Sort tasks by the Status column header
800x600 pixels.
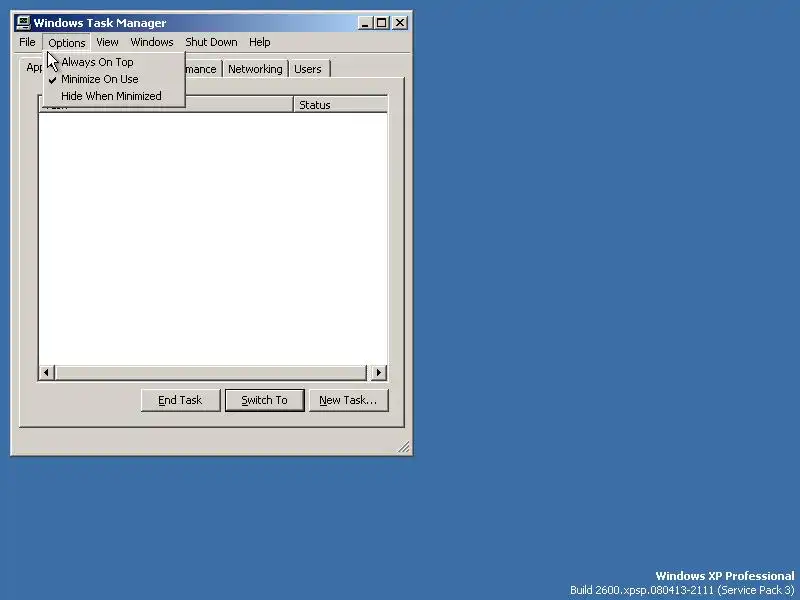(340, 105)
